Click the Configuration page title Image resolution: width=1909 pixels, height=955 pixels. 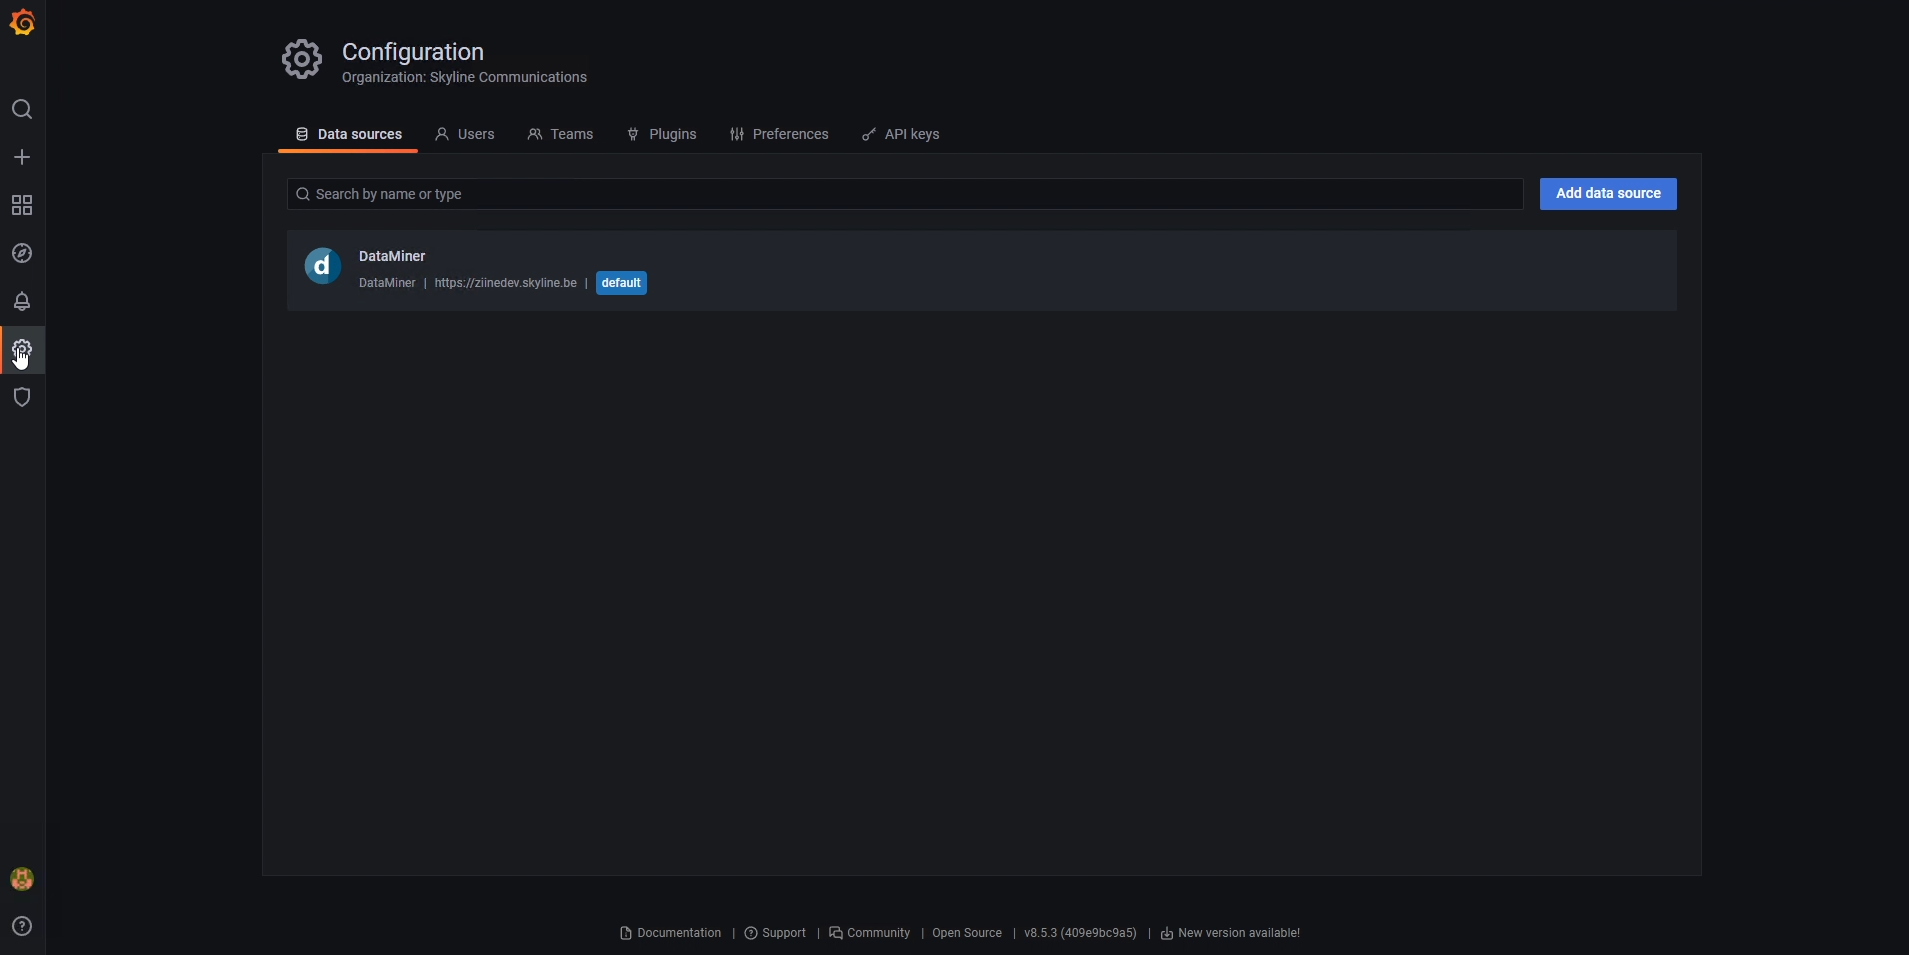point(413,52)
